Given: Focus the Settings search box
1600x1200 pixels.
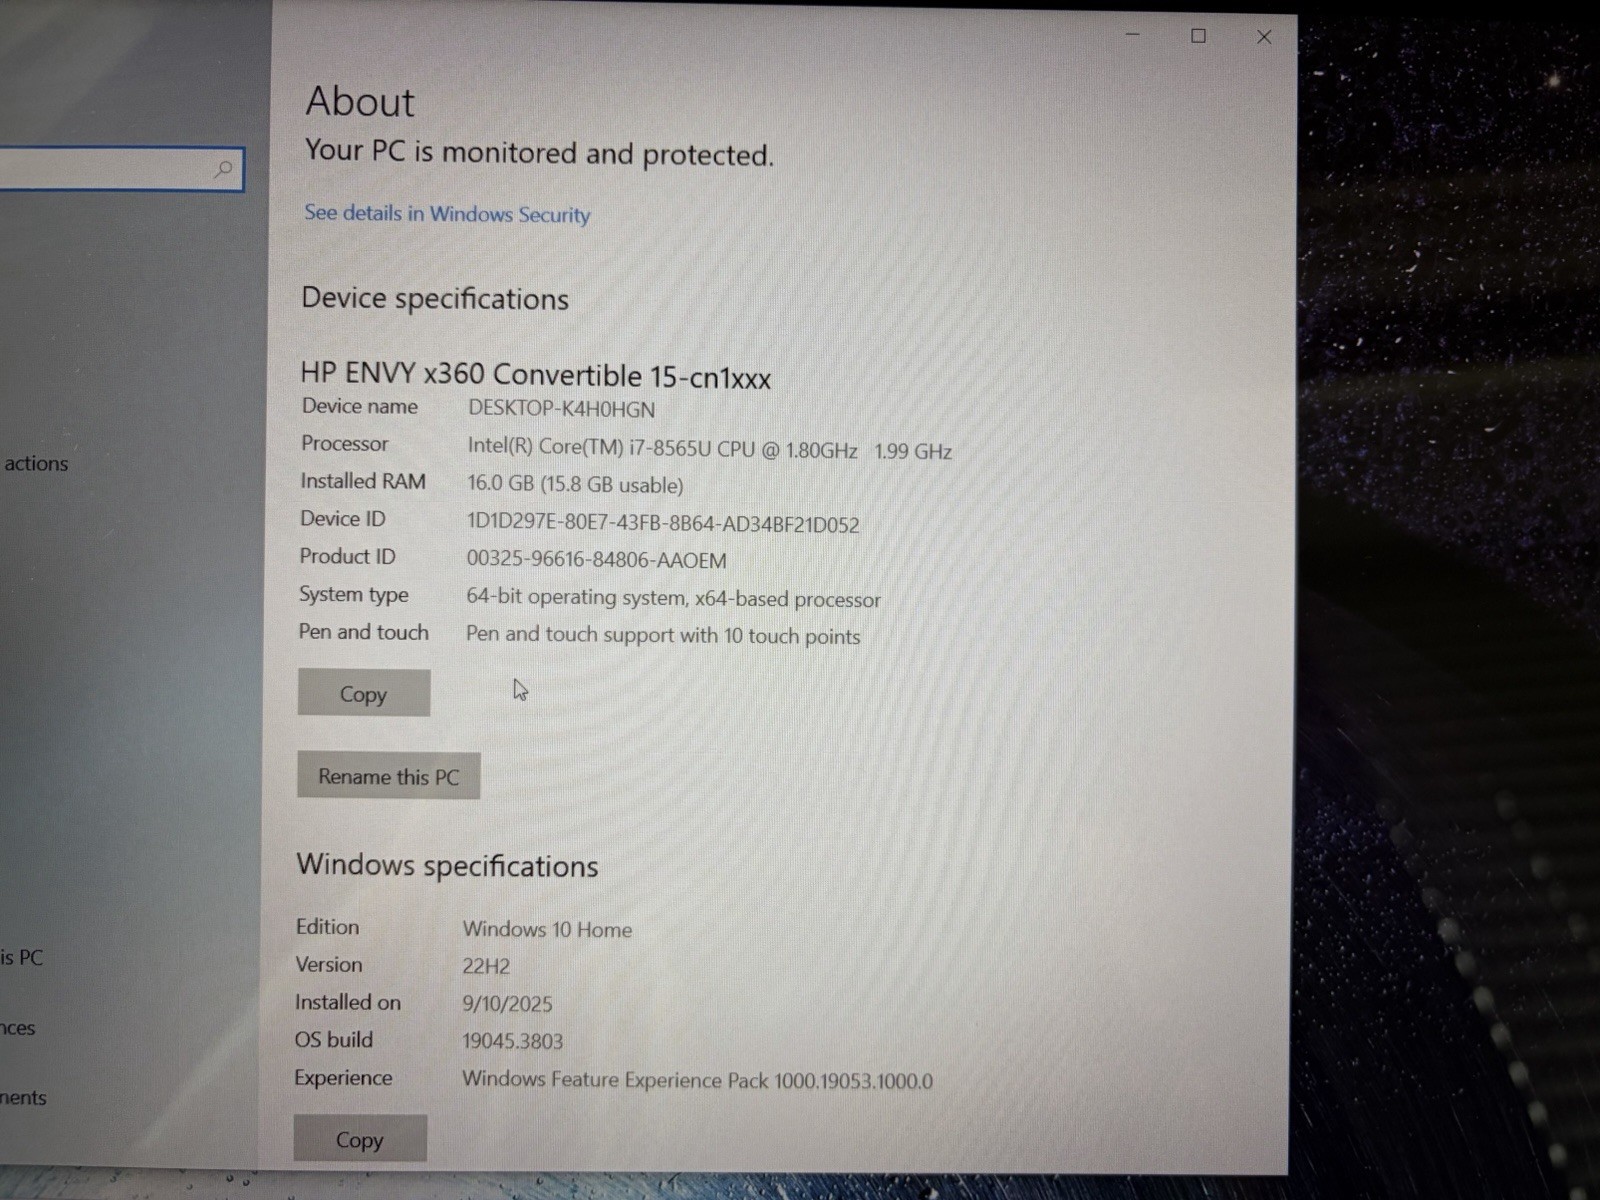Looking at the screenshot, I should tap(120, 169).
